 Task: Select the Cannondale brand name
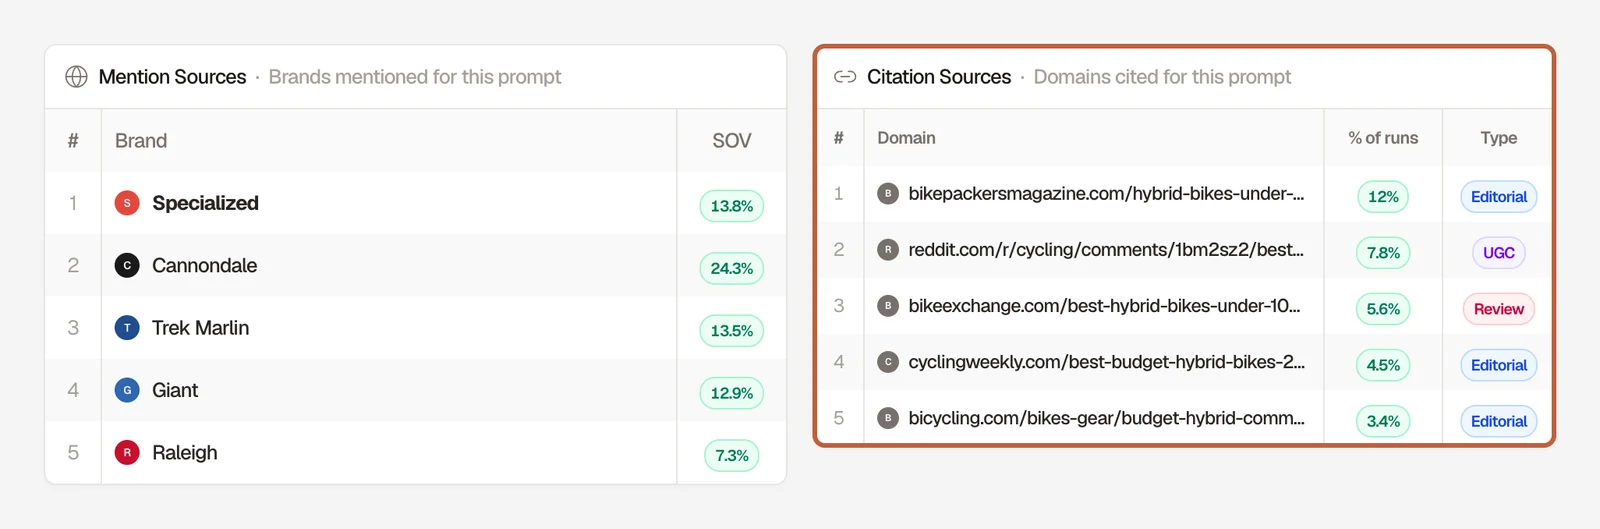coord(204,265)
